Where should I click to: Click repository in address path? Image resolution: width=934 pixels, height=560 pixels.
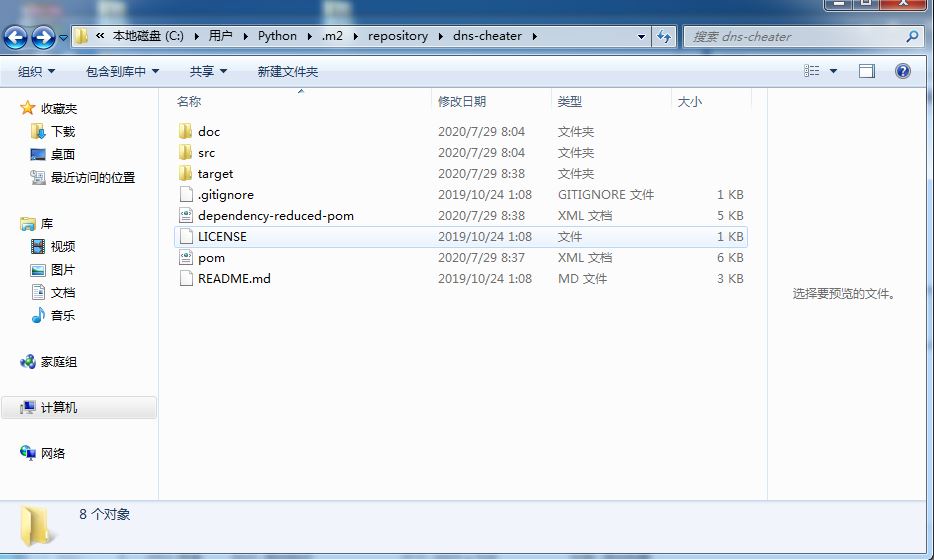coord(398,36)
